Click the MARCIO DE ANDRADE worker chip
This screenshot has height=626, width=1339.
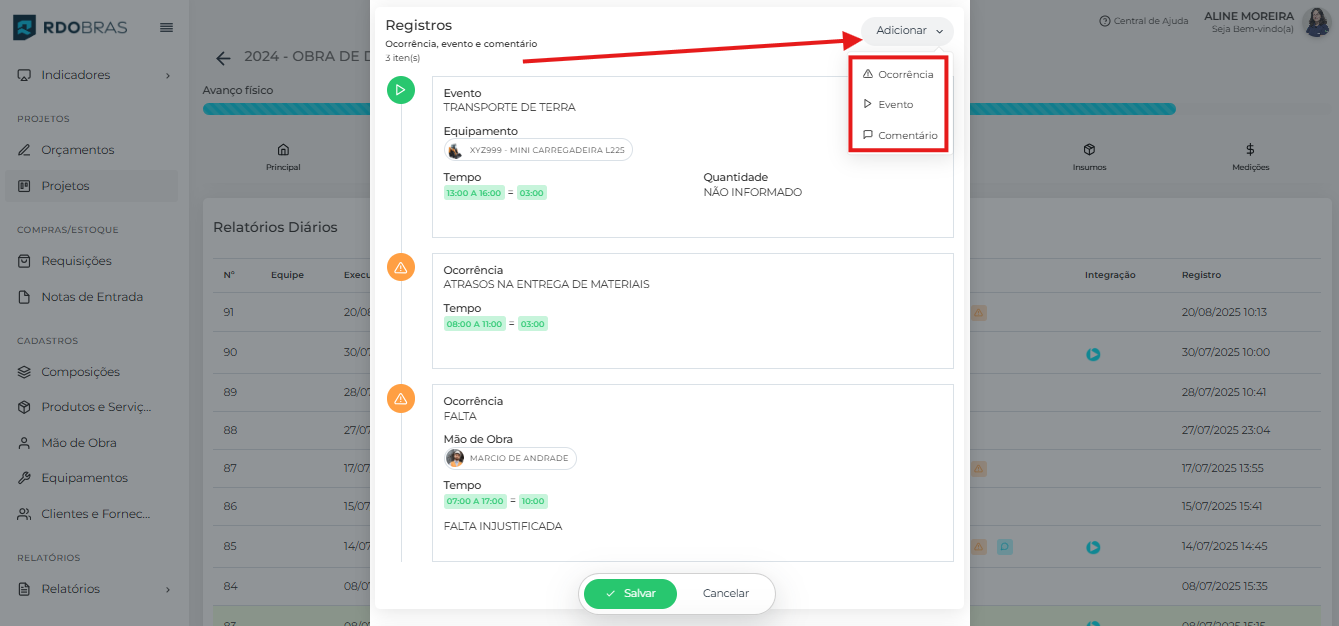510,458
